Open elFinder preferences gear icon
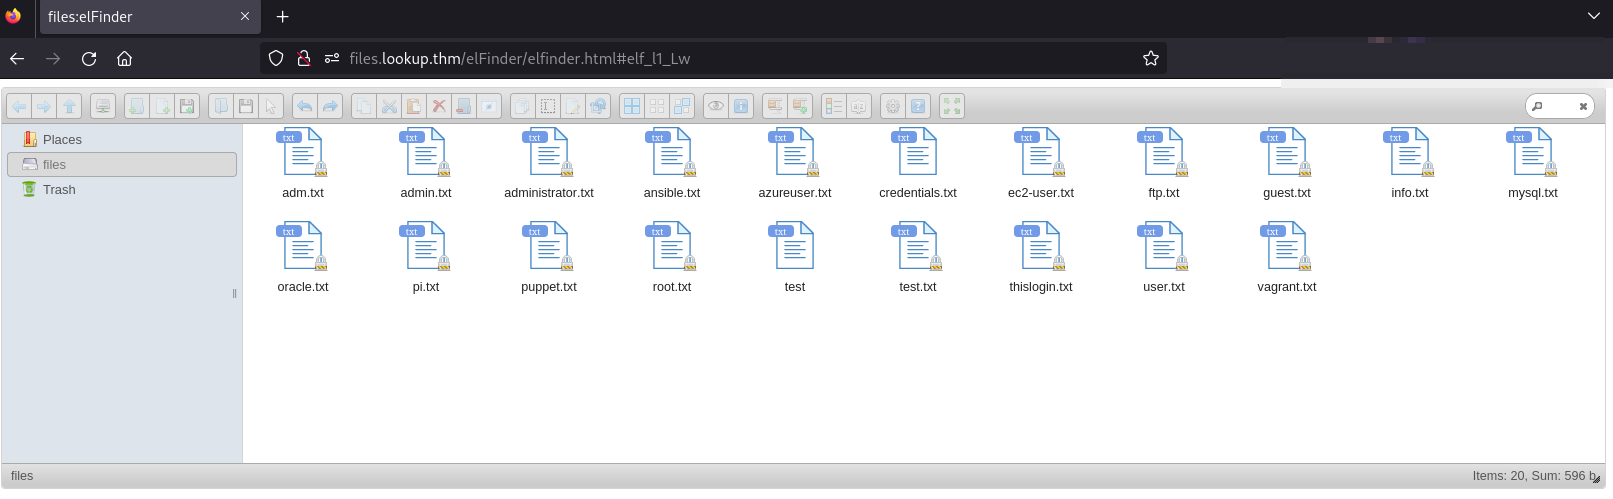The width and height of the screenshot is (1613, 499). click(x=893, y=106)
